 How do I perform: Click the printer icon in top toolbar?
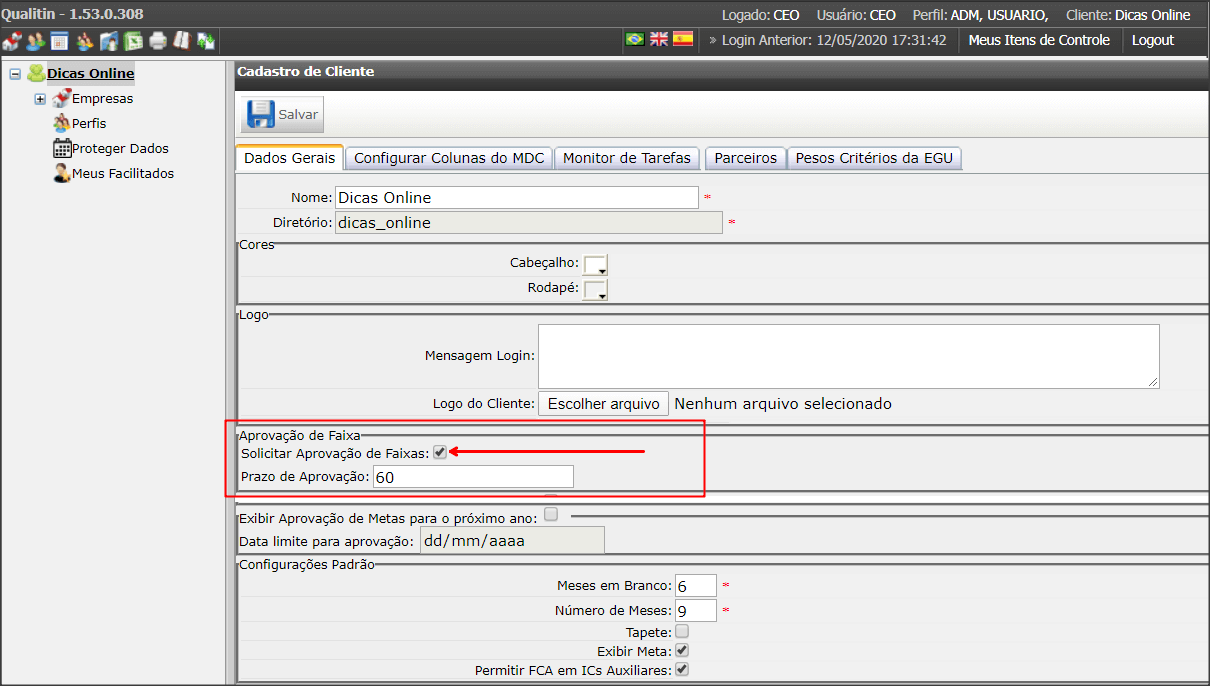(158, 41)
